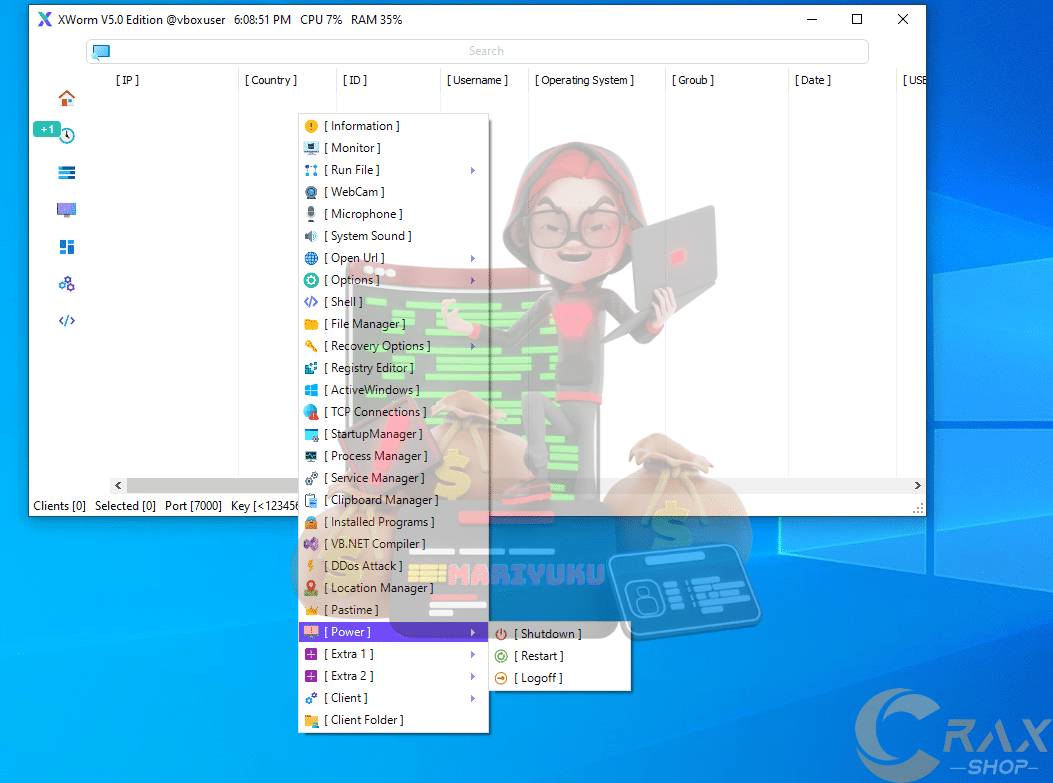Viewport: 1053px width, 783px height.
Task: Click inside the Search input field
Action: click(486, 51)
